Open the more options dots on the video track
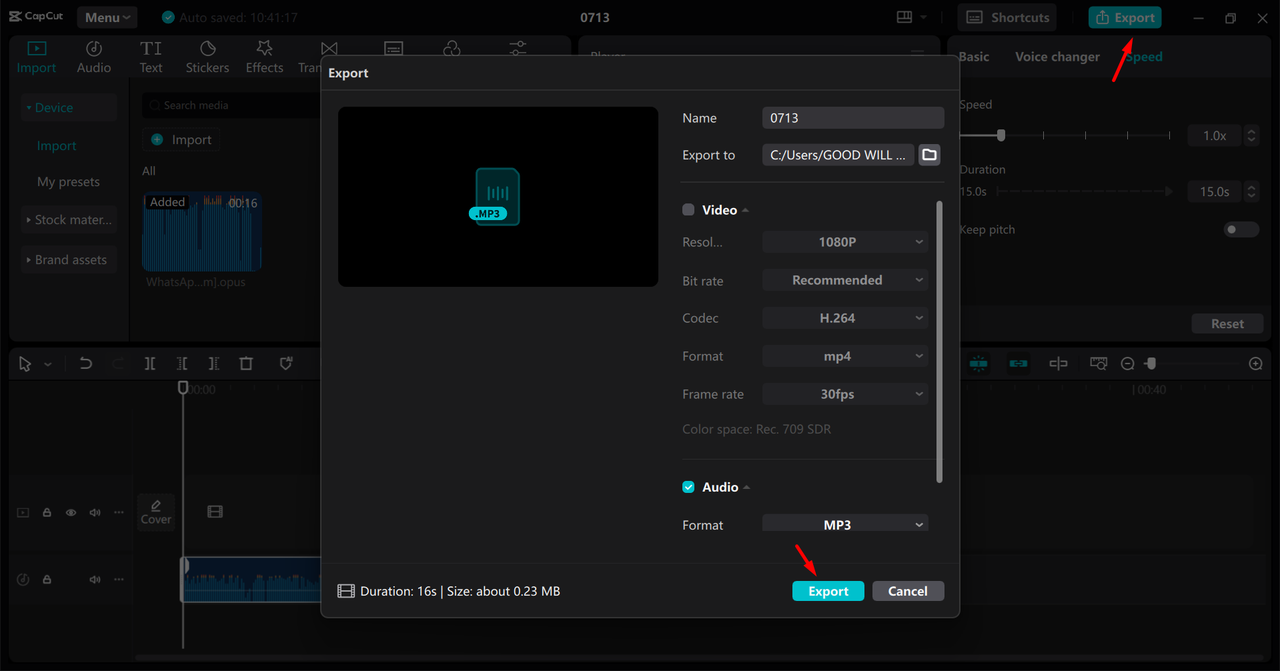Image resolution: width=1280 pixels, height=671 pixels. tap(119, 512)
